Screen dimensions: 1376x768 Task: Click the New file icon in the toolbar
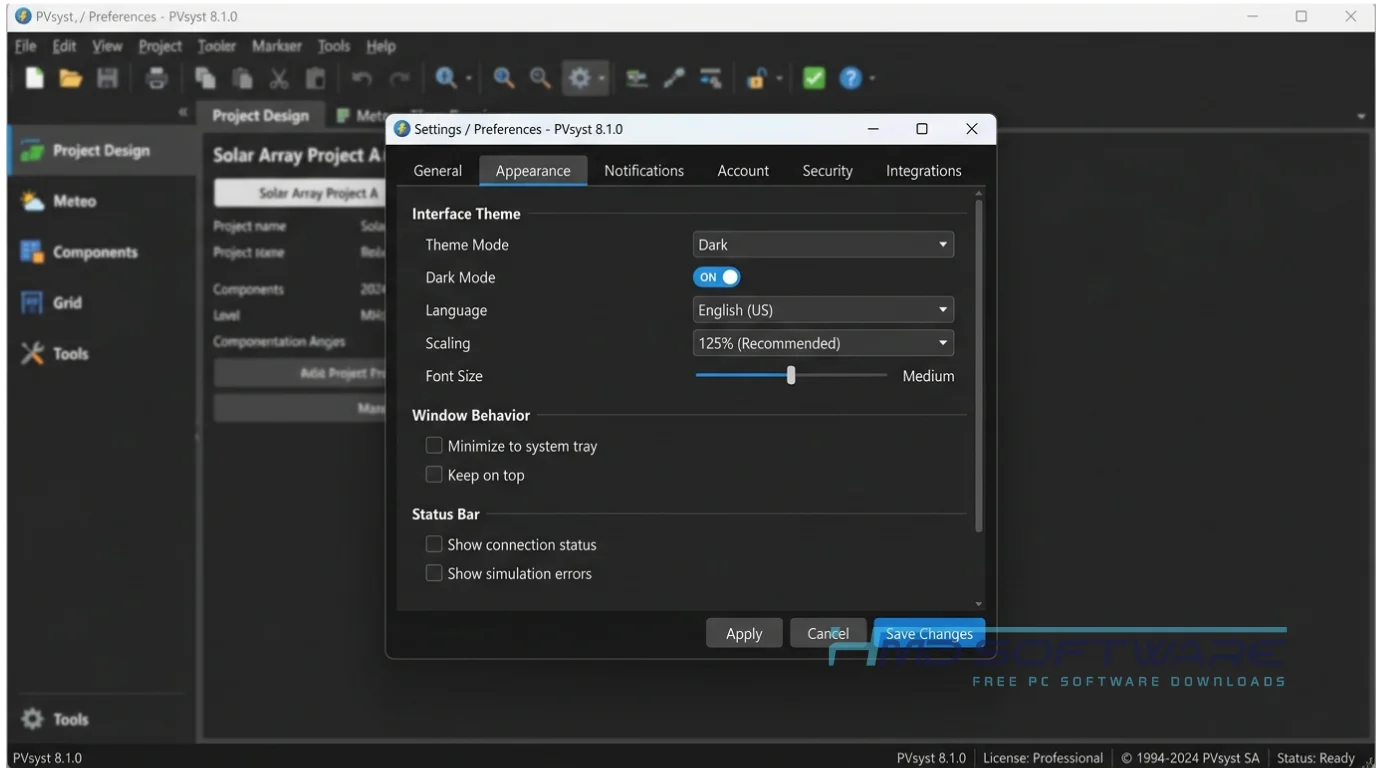click(x=35, y=78)
